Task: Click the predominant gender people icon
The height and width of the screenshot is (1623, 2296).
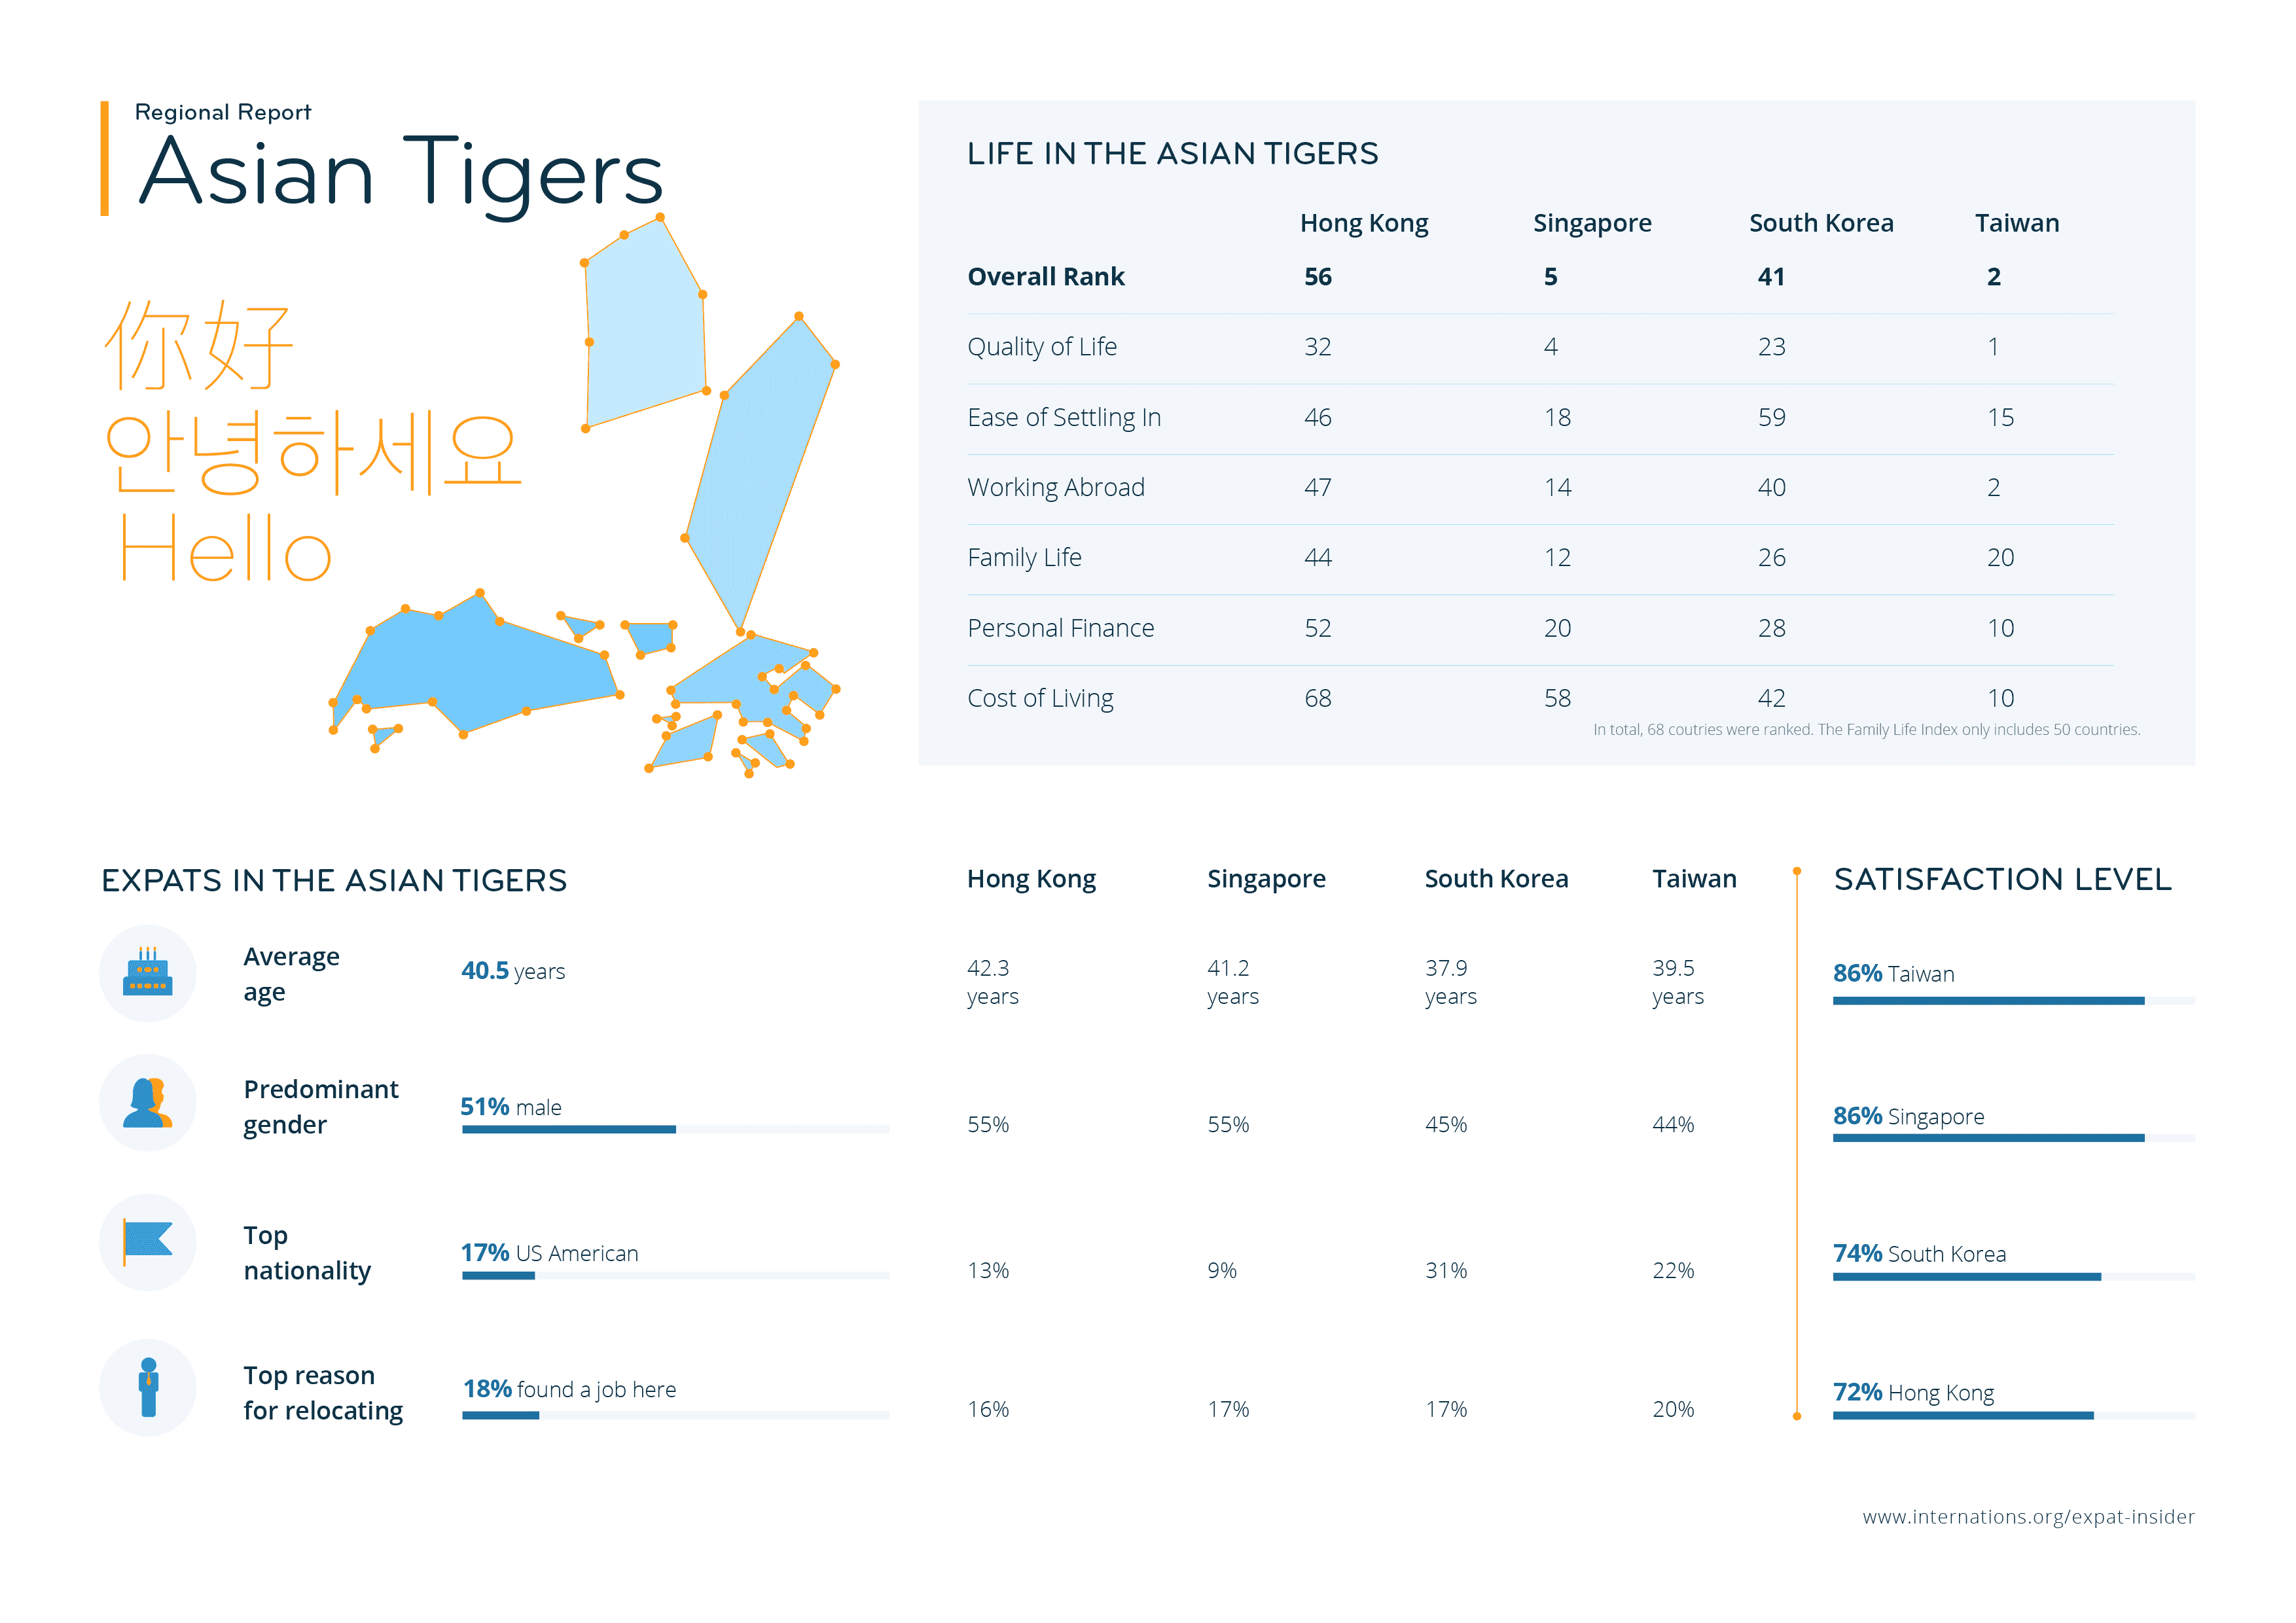Action: coord(147,1103)
